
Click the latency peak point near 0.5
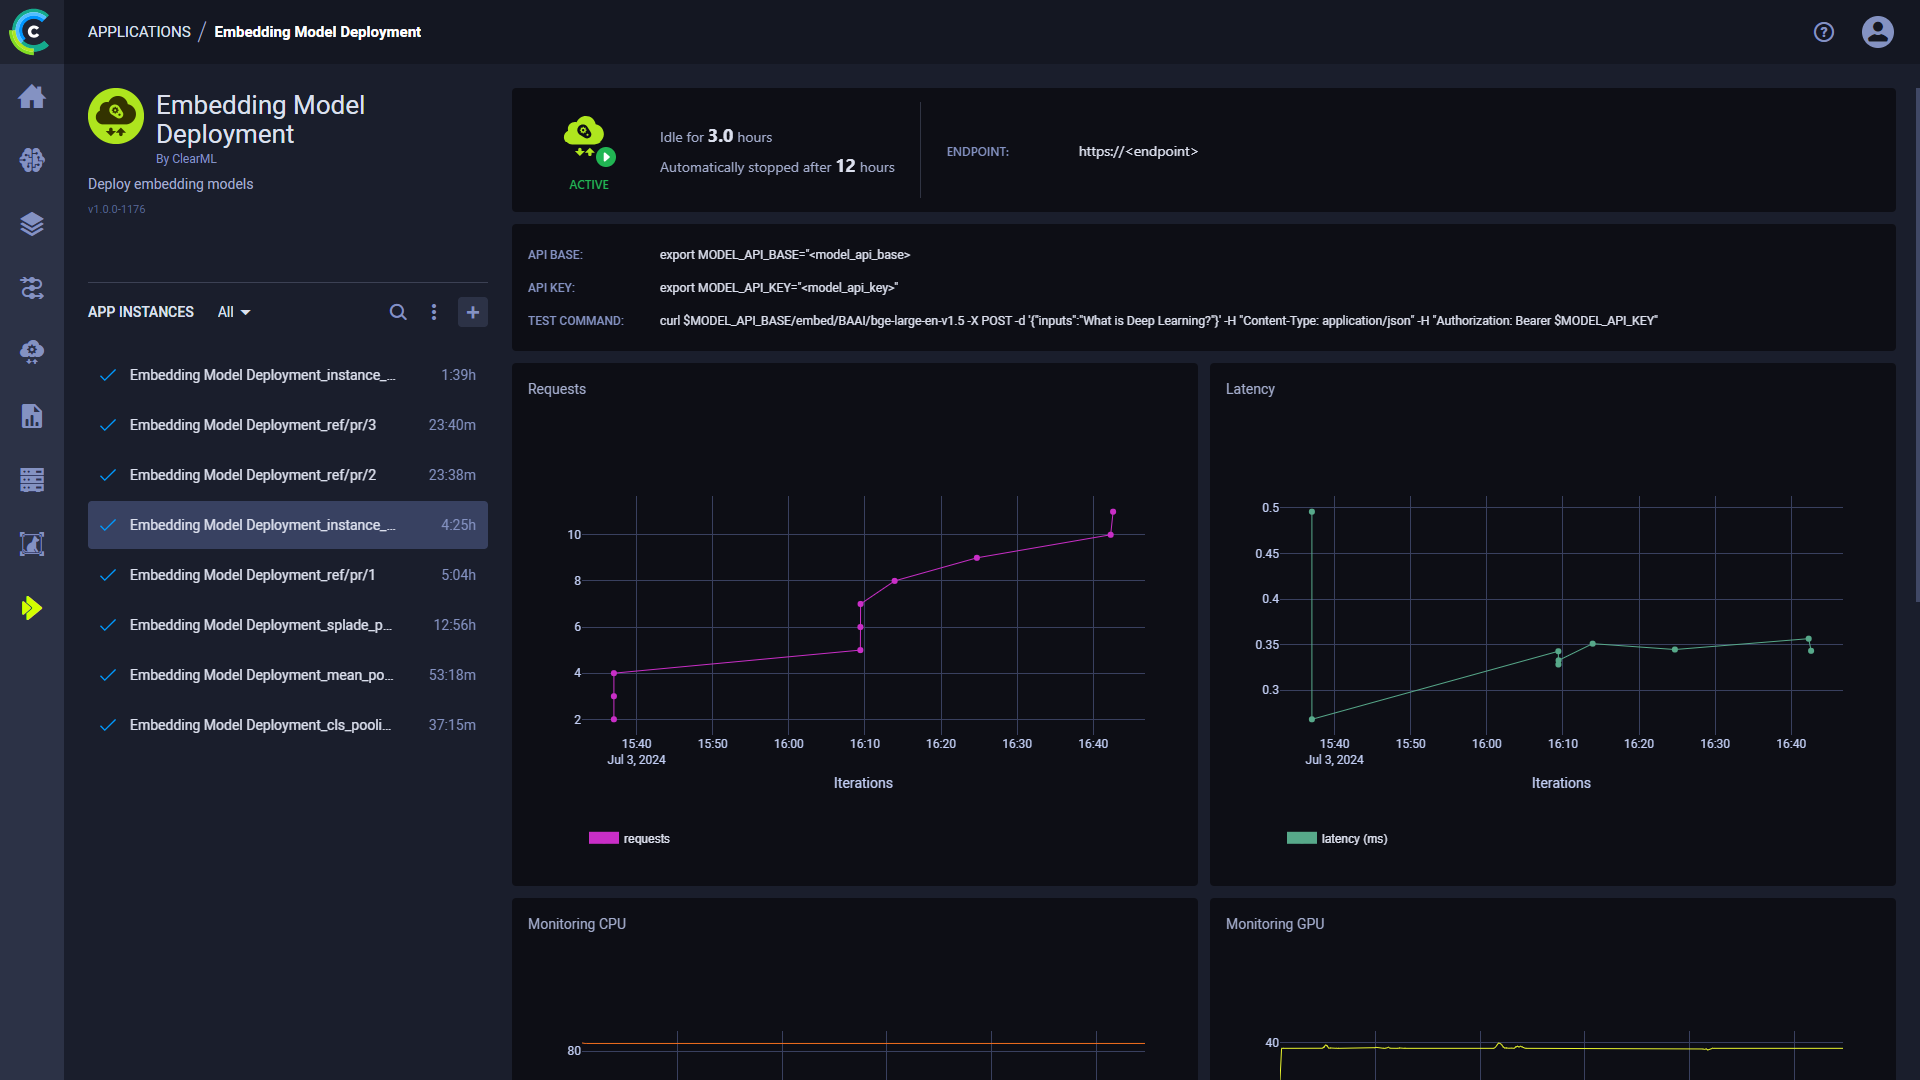[x=1312, y=512]
